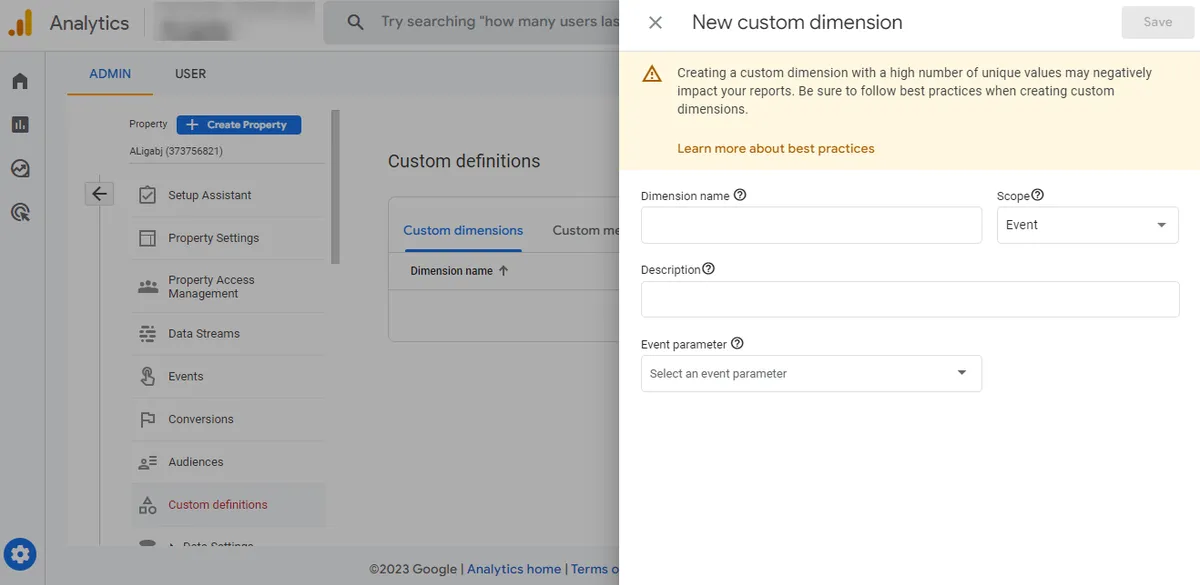Click Dimension name help icon
The height and width of the screenshot is (585, 1200).
click(x=740, y=195)
